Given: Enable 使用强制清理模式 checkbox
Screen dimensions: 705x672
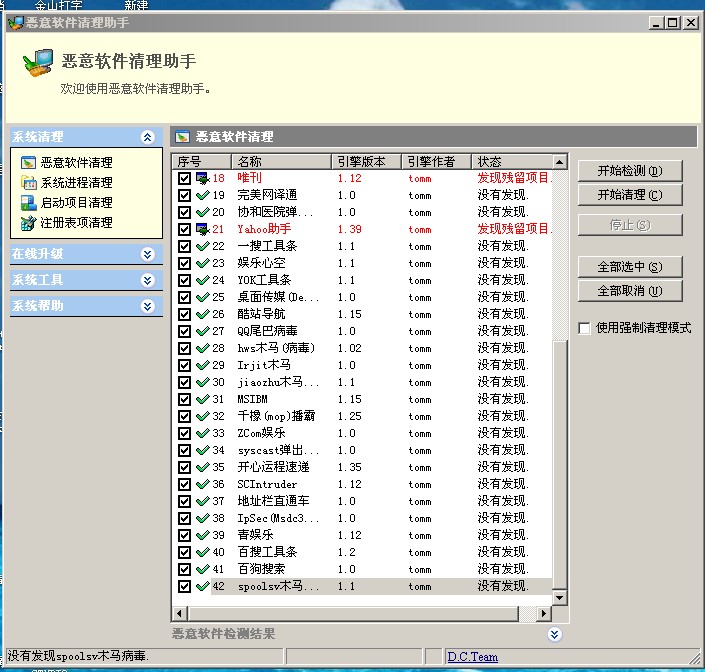Looking at the screenshot, I should 584,328.
